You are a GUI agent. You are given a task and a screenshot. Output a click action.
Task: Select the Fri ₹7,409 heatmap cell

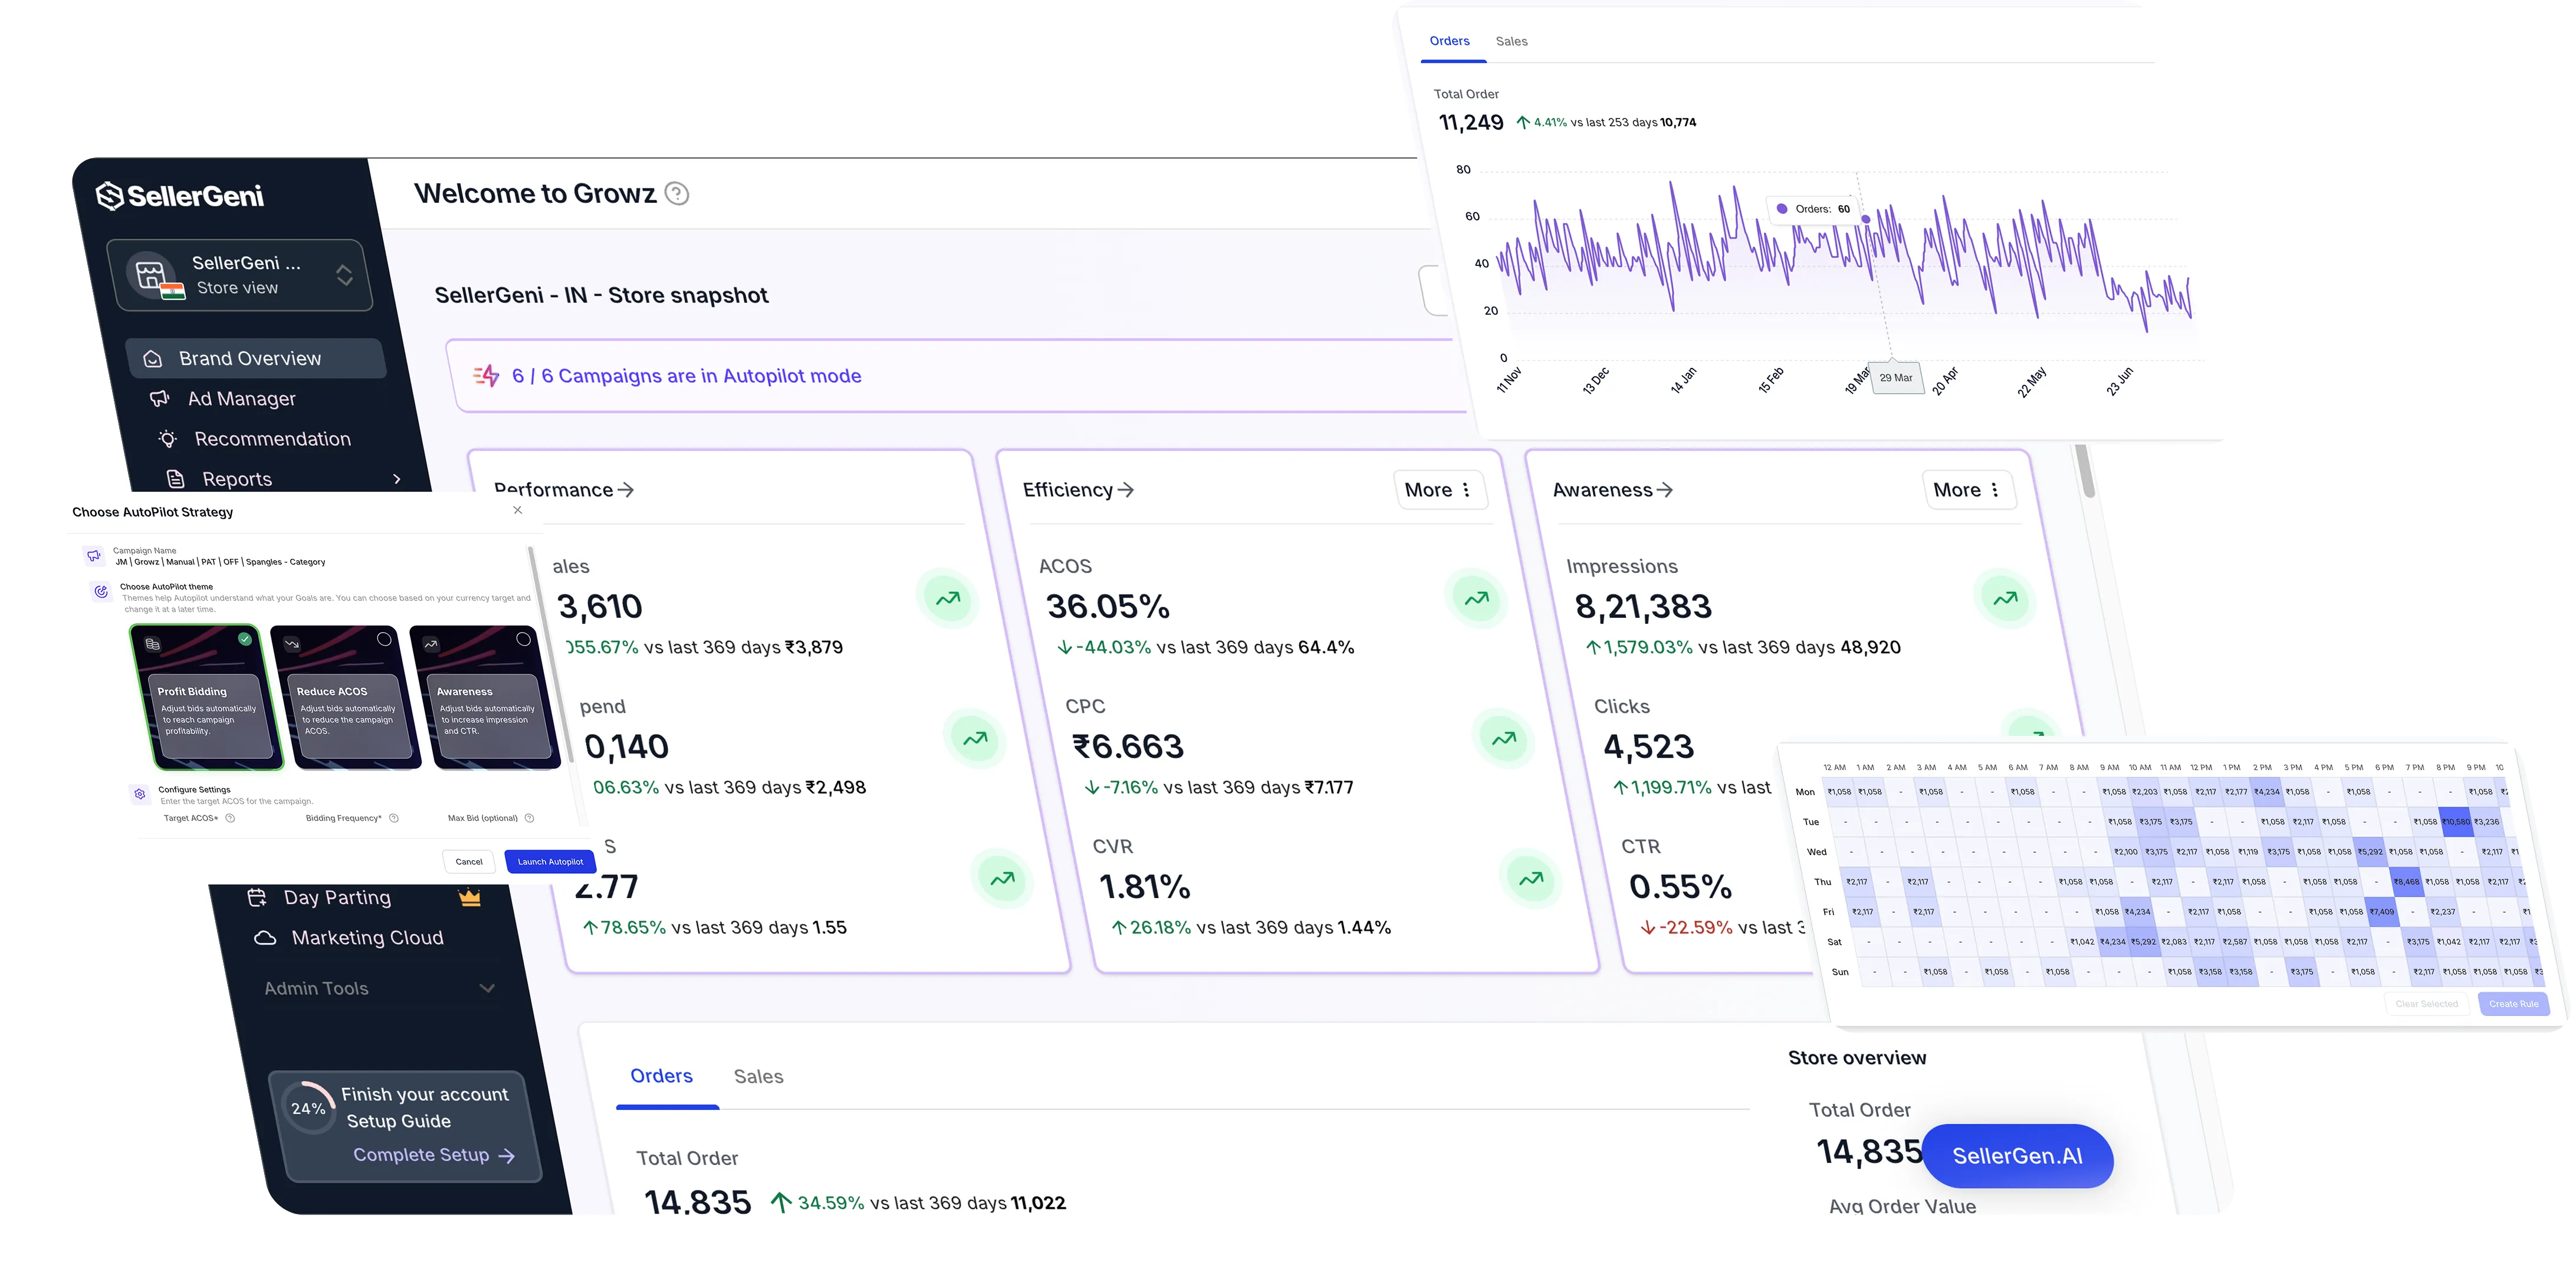click(x=2382, y=911)
